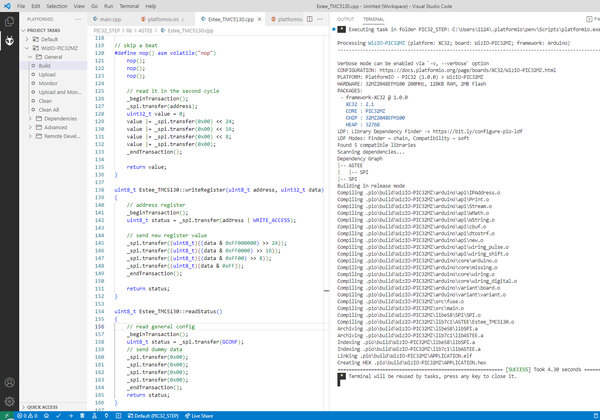Select the PlatformIO alien icon
Image resolution: width=600 pixels, height=420 pixels.
click(x=9, y=41)
